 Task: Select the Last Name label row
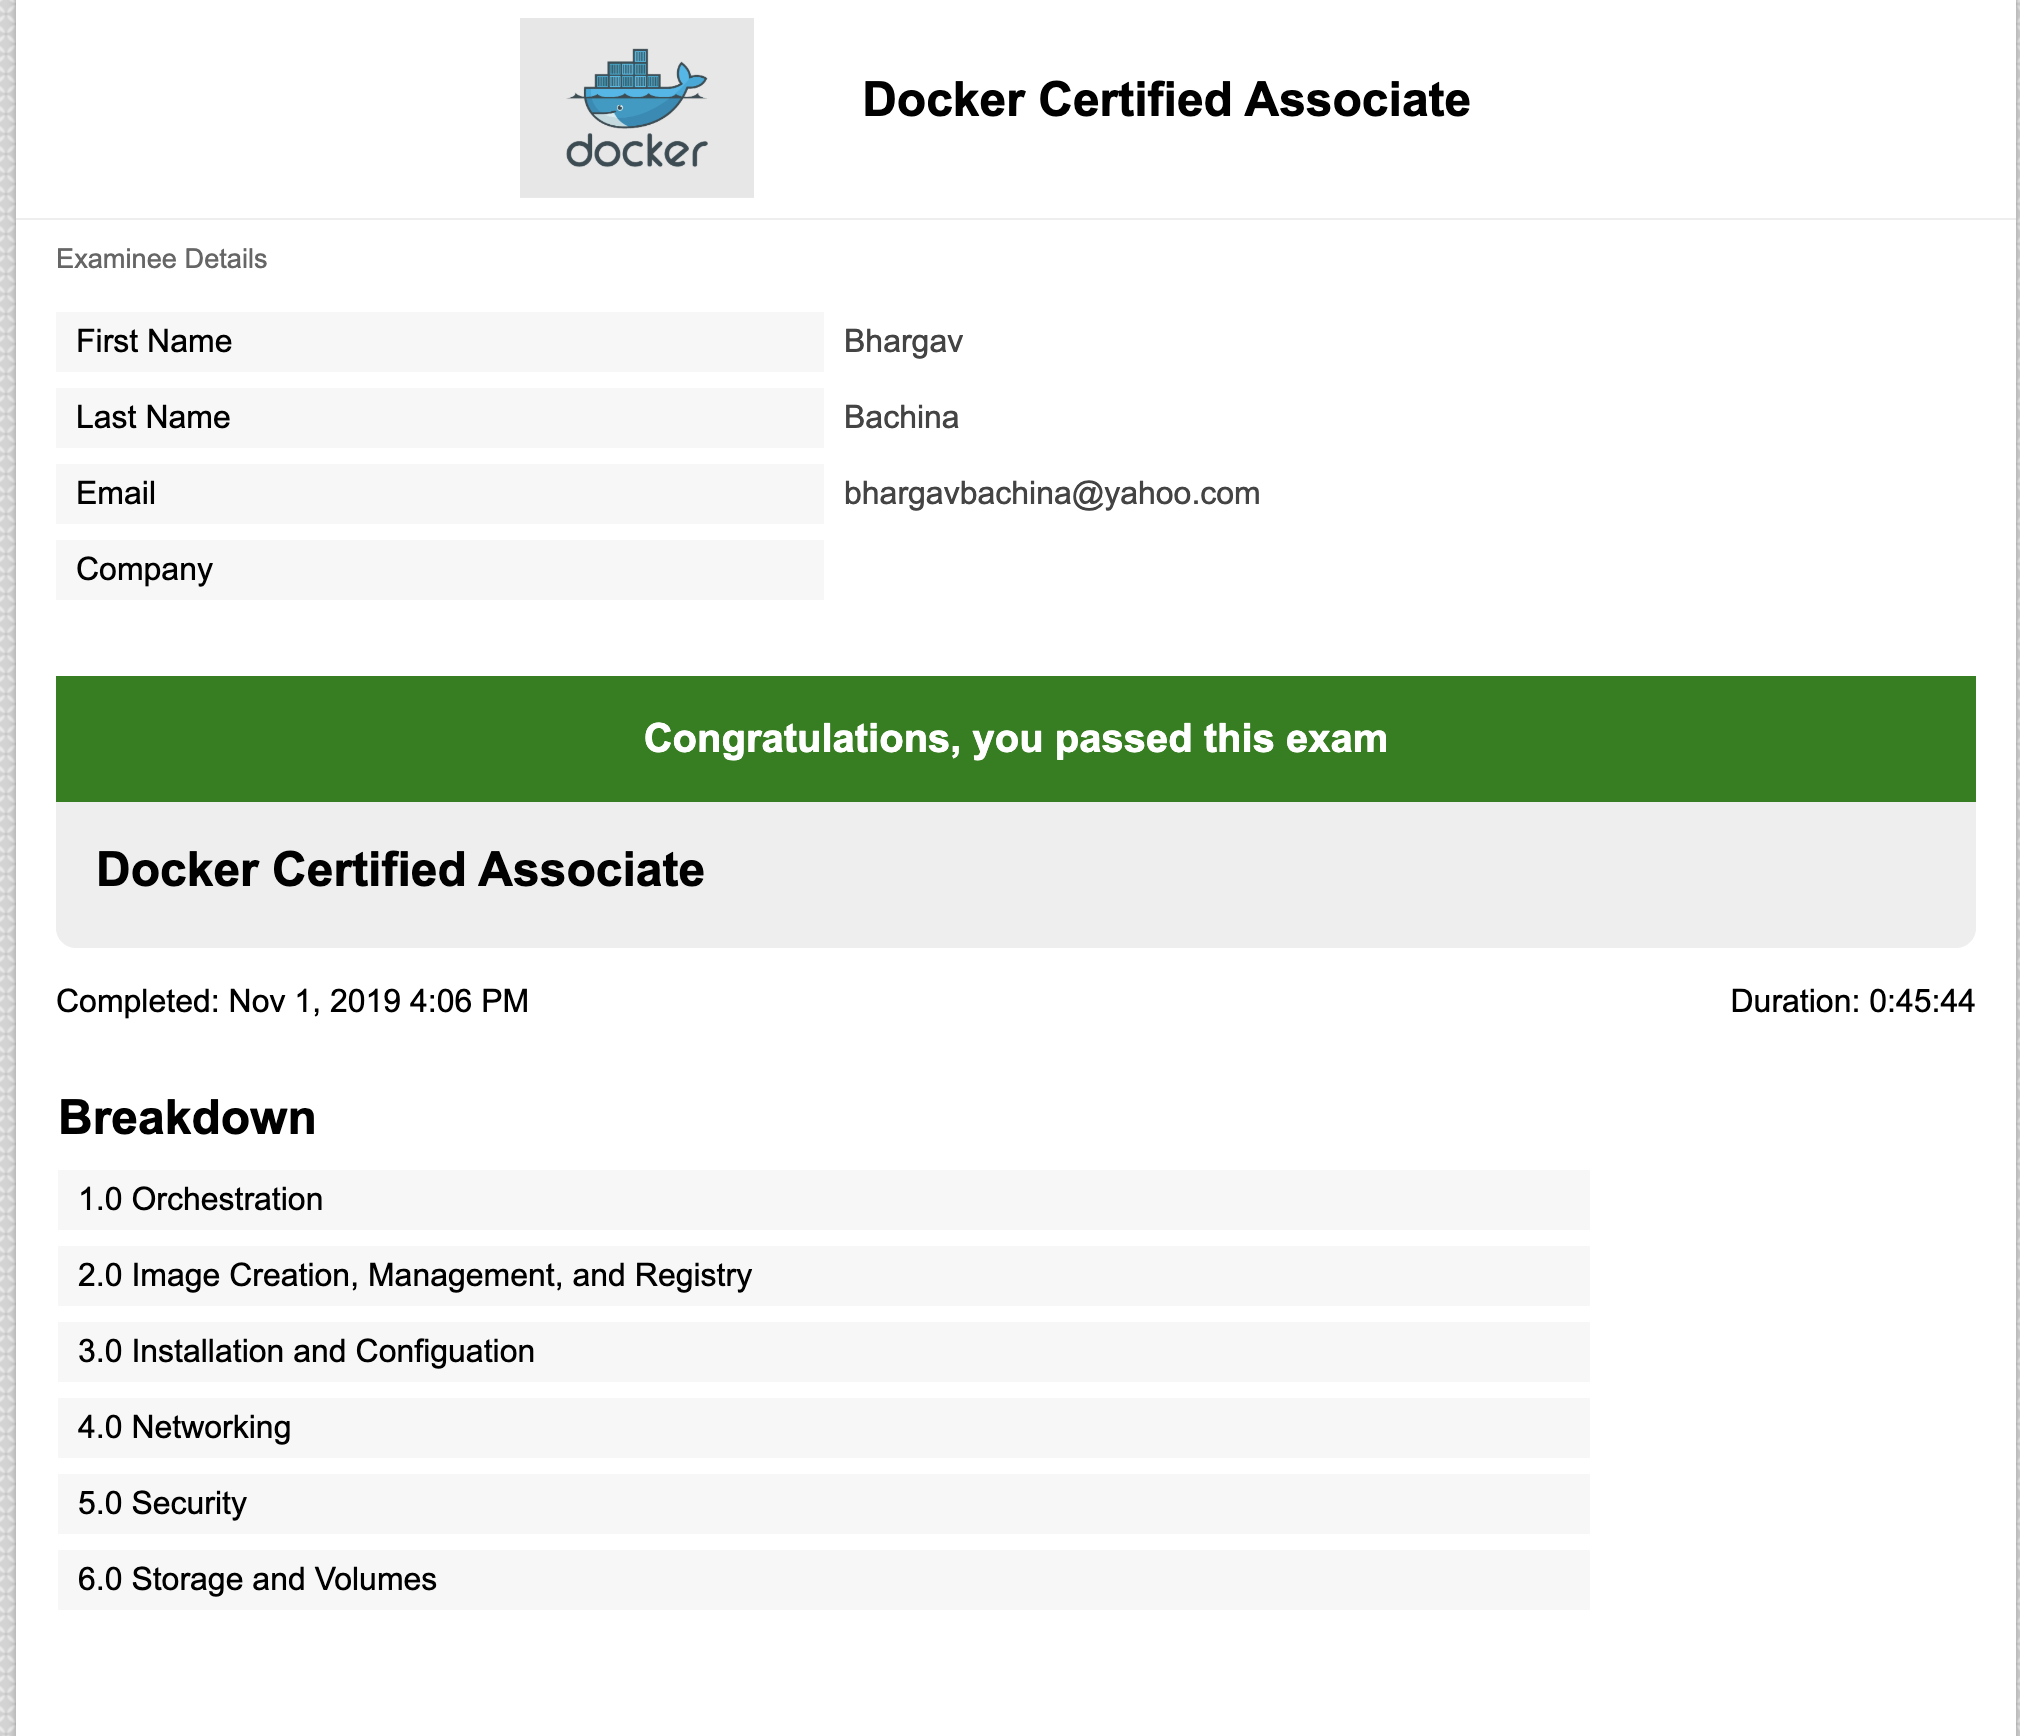point(439,418)
